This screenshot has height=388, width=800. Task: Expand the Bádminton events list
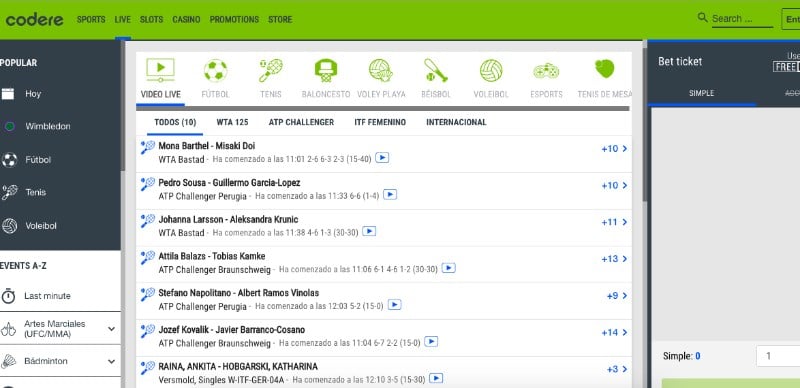pyautogui.click(x=112, y=361)
